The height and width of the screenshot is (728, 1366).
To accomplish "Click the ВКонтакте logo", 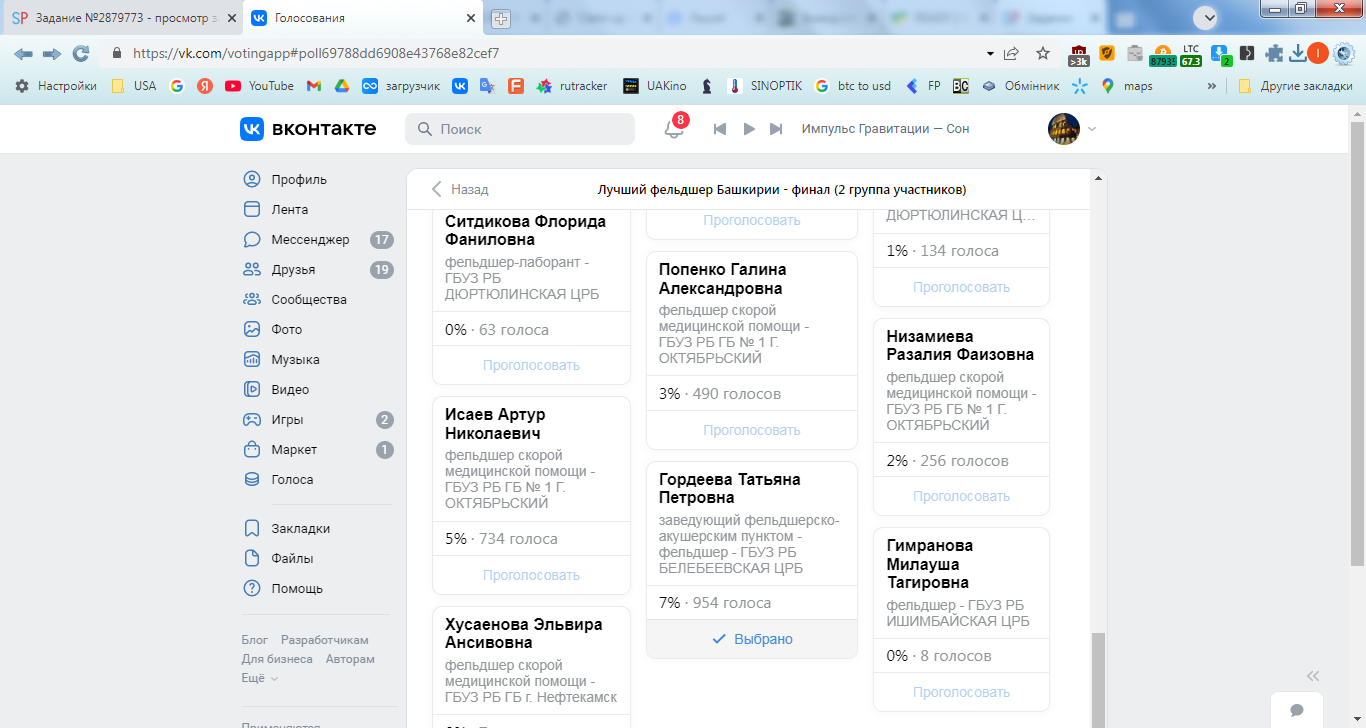I will click(x=308, y=129).
